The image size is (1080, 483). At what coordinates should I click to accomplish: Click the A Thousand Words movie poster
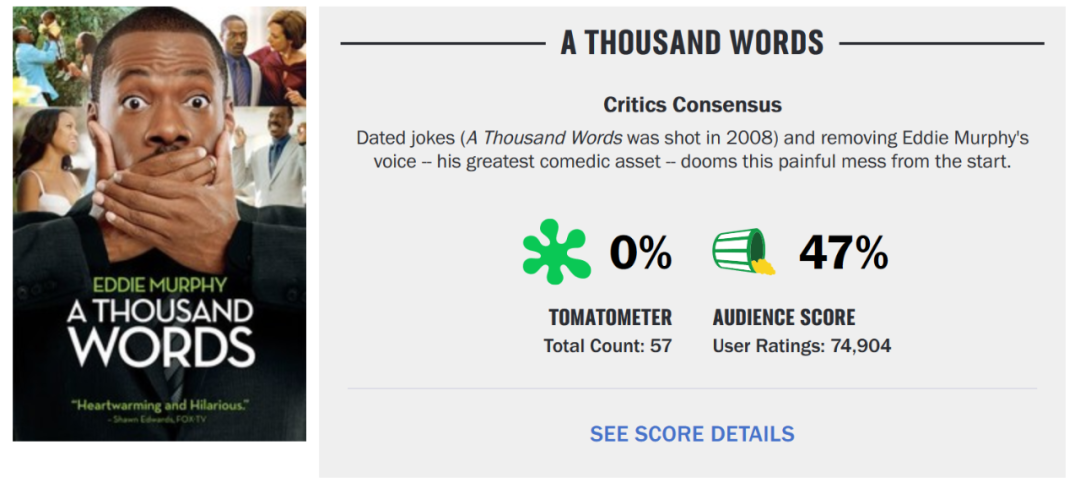[159, 224]
